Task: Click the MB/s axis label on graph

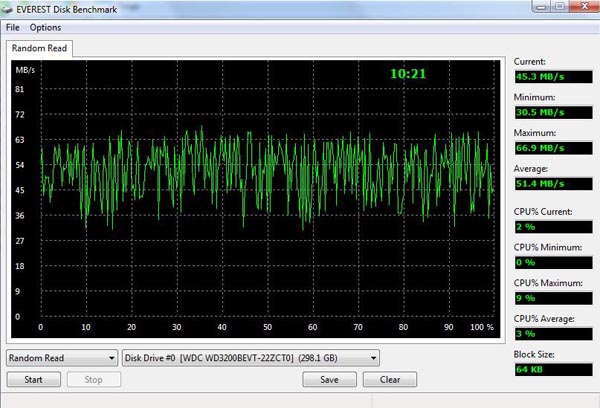Action: [x=25, y=70]
